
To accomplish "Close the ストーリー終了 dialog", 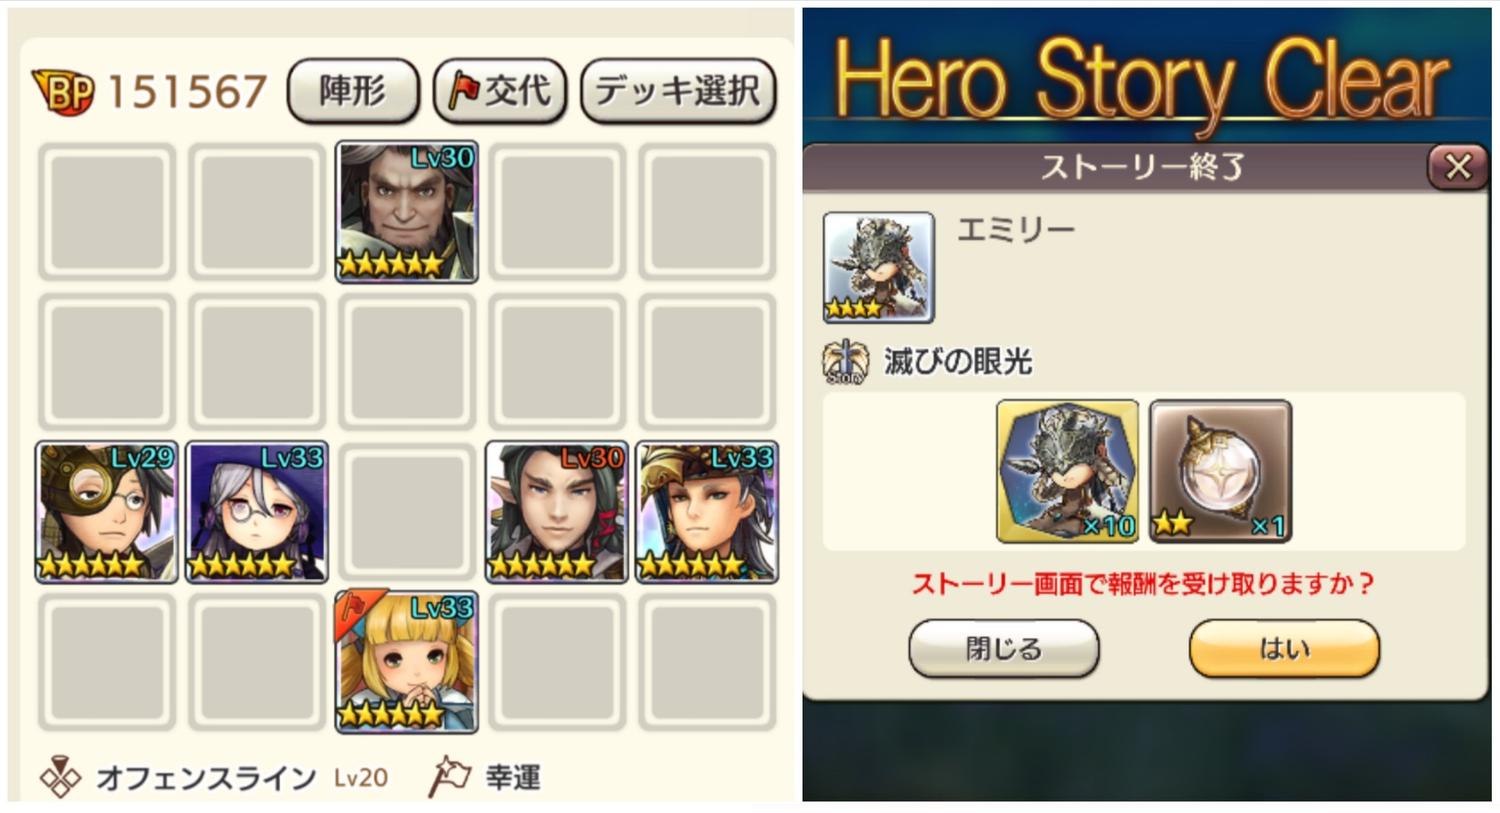I will 1457,167.
